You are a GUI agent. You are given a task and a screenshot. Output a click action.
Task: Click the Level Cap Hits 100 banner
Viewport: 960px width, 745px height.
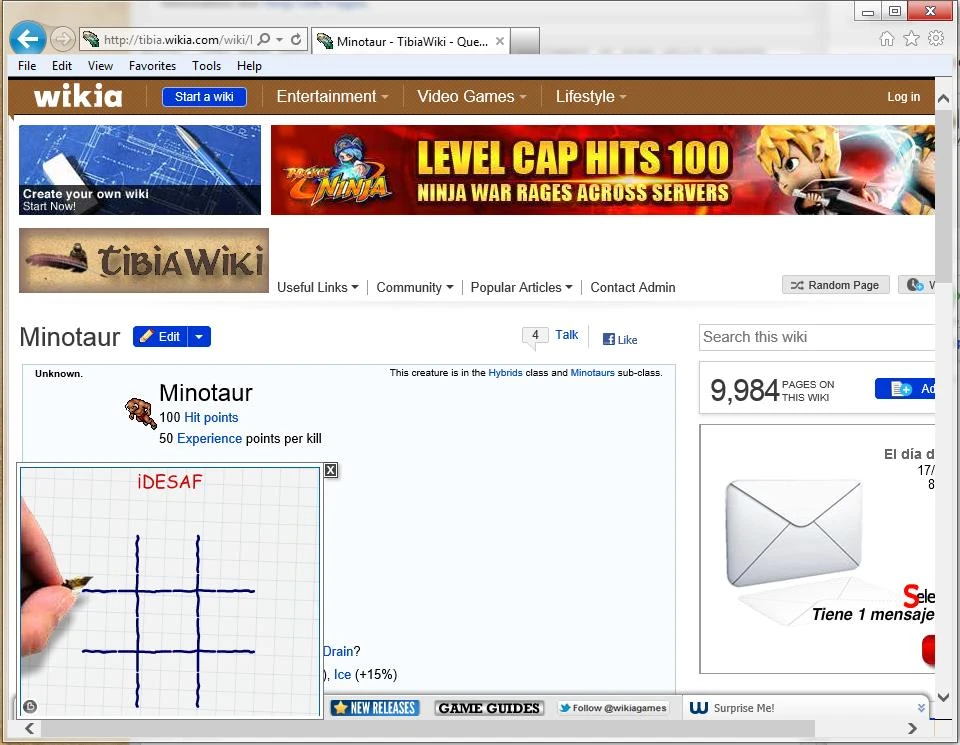pos(602,170)
